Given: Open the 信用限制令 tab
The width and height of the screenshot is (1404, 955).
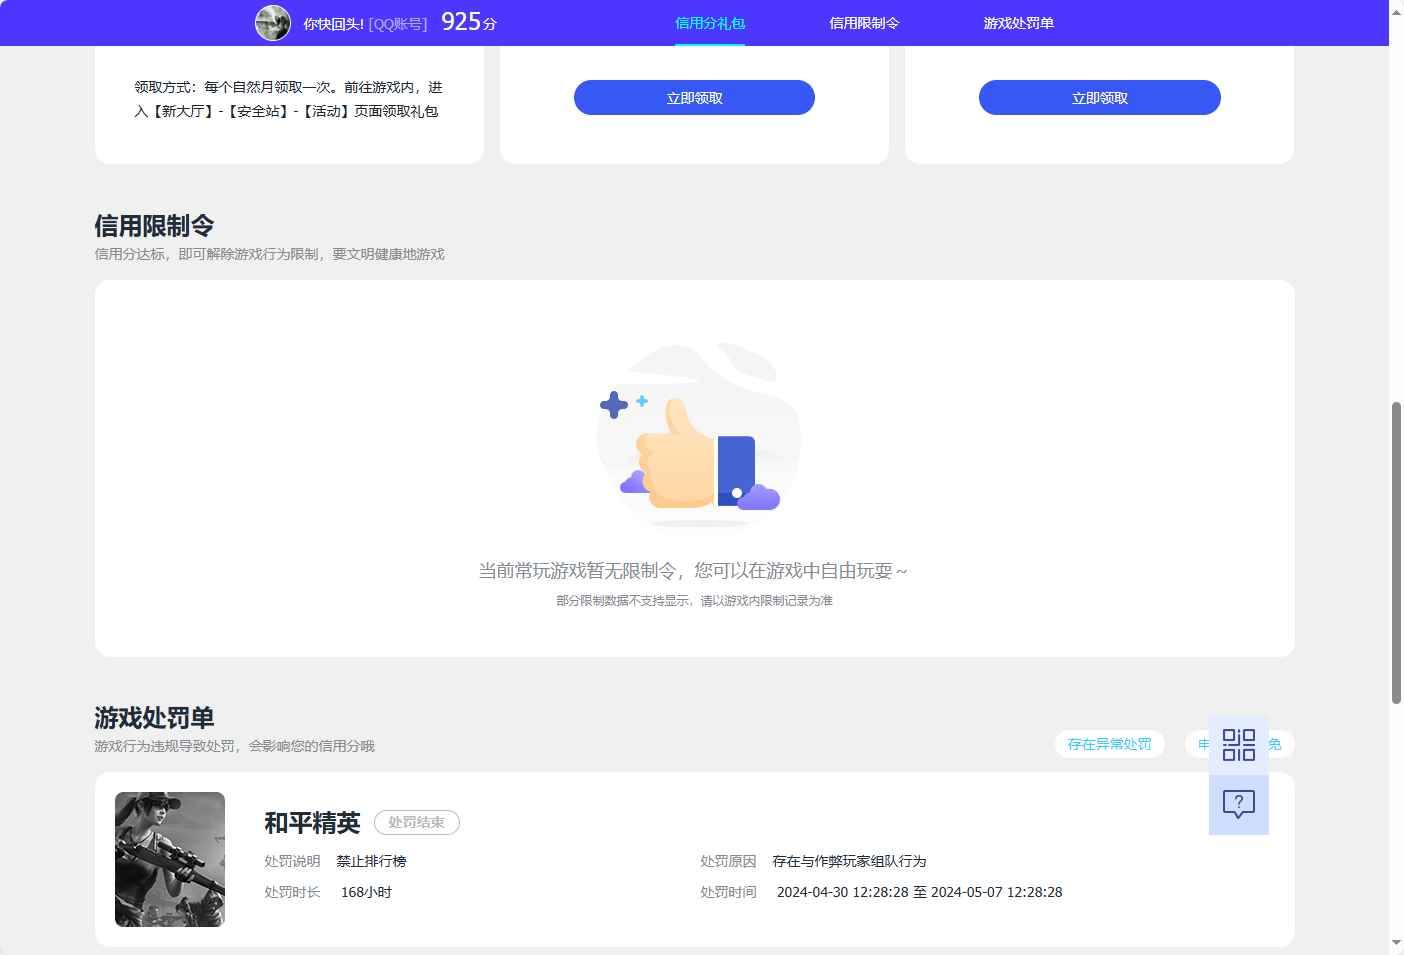Looking at the screenshot, I should click(x=863, y=22).
